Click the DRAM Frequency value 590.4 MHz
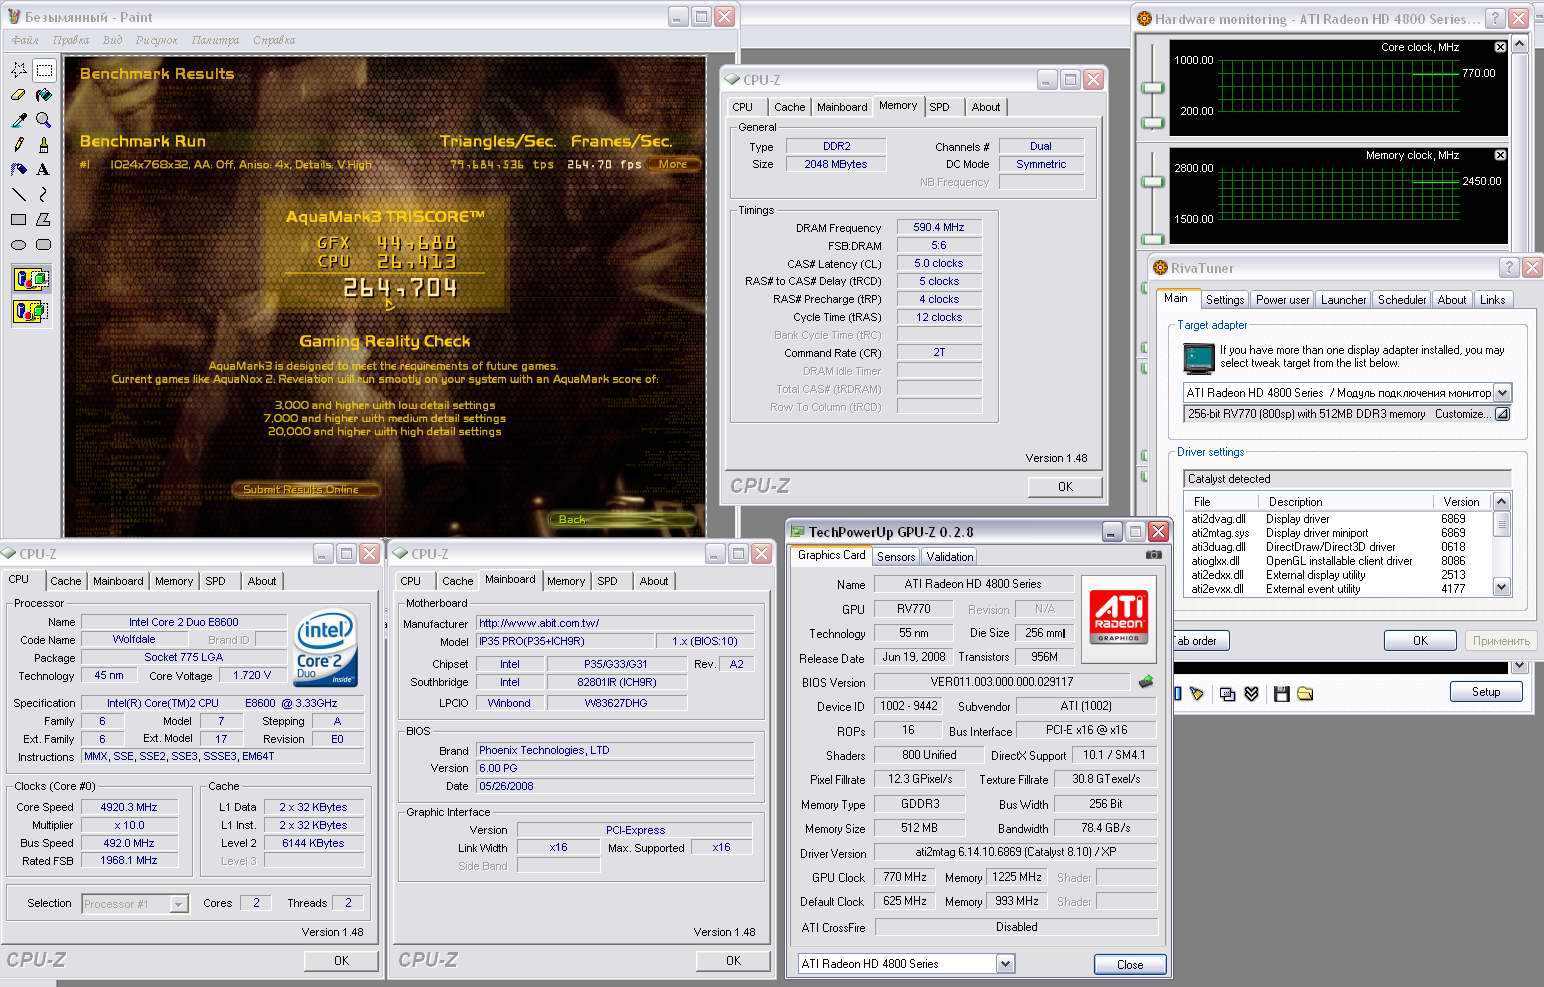This screenshot has width=1544, height=987. [x=939, y=228]
